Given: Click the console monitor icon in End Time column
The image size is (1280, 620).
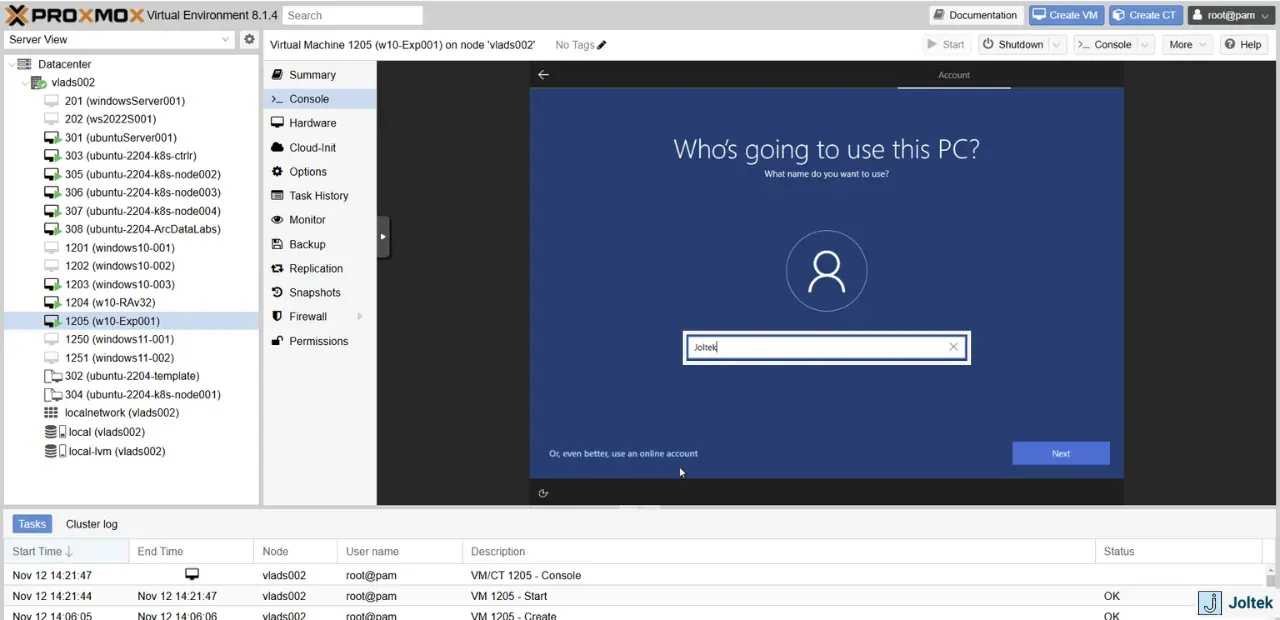Looking at the screenshot, I should pyautogui.click(x=192, y=575).
